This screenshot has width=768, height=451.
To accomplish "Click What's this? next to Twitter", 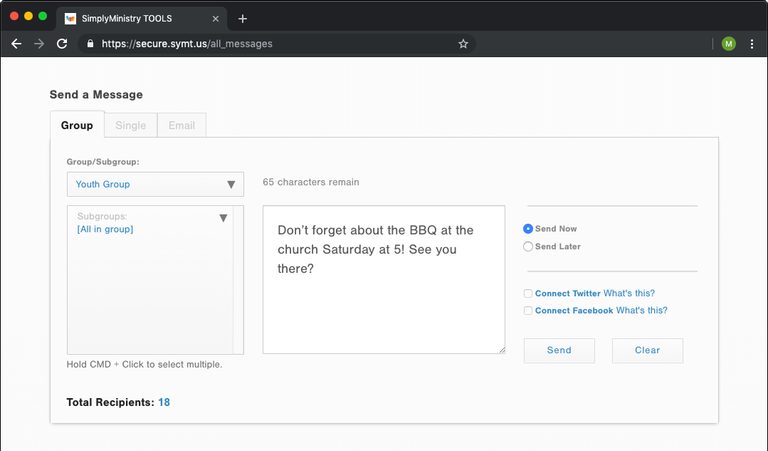I will point(629,293).
